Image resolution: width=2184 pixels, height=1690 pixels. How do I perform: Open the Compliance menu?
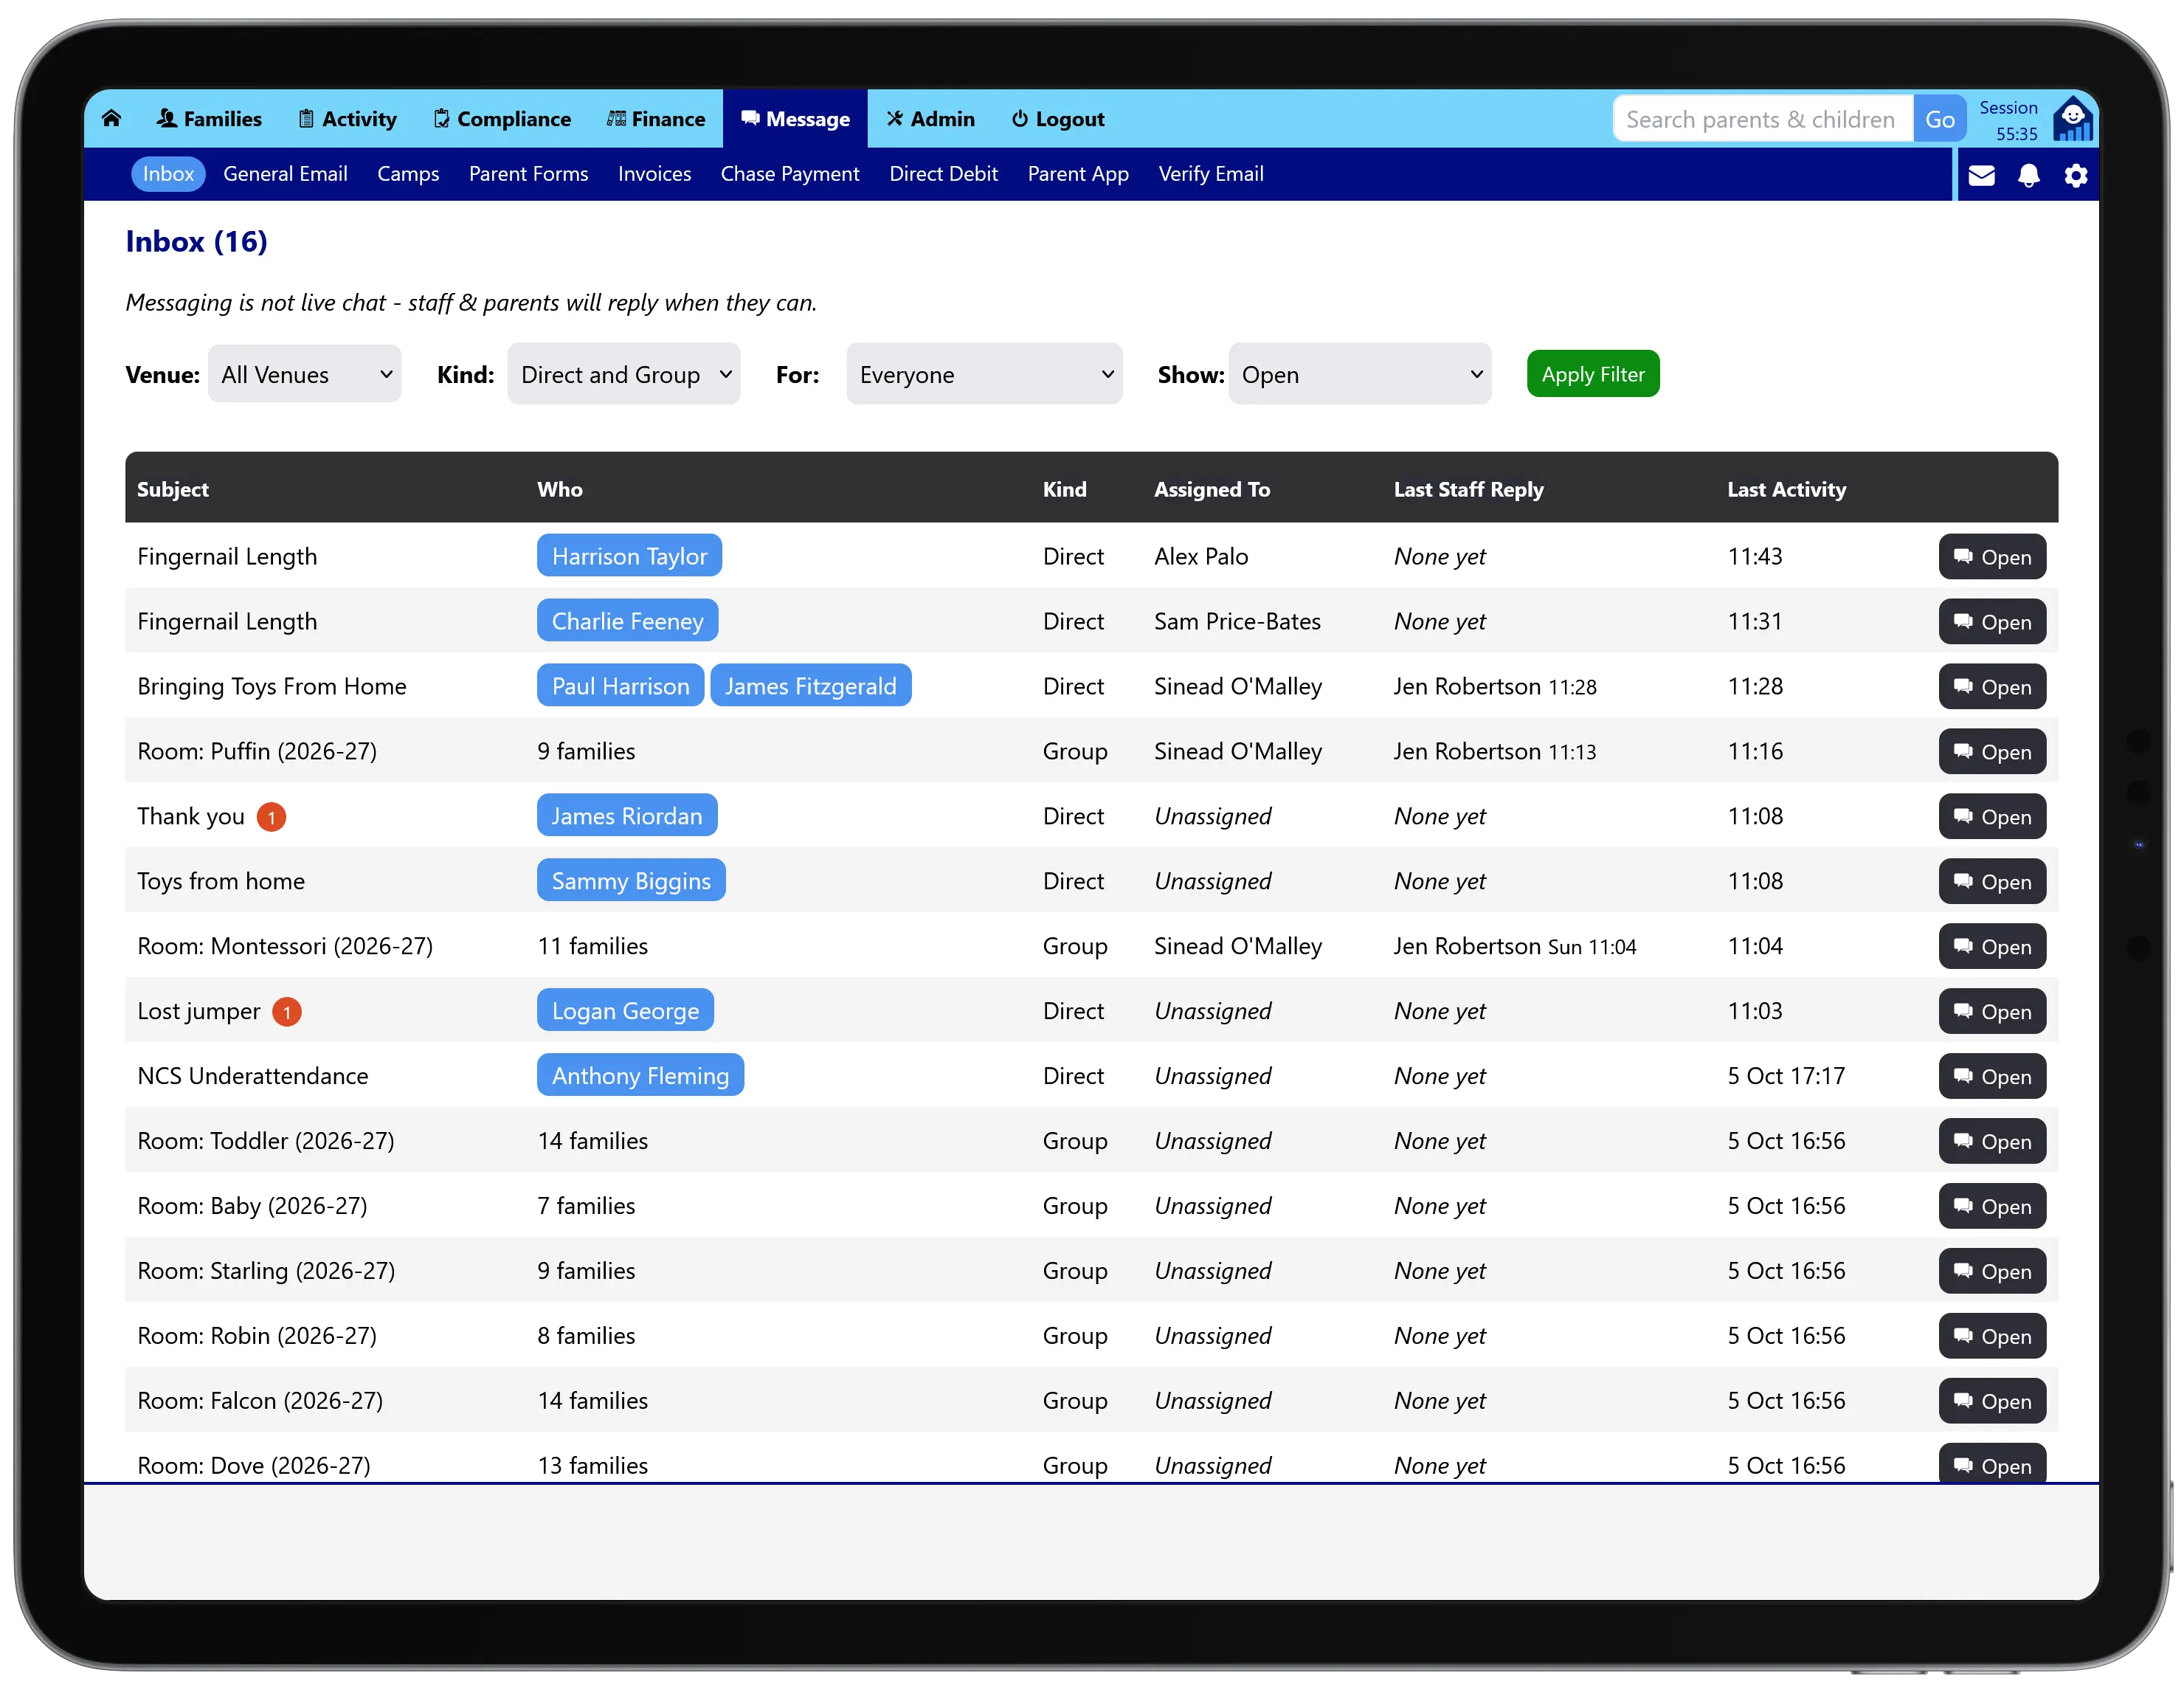click(x=502, y=119)
